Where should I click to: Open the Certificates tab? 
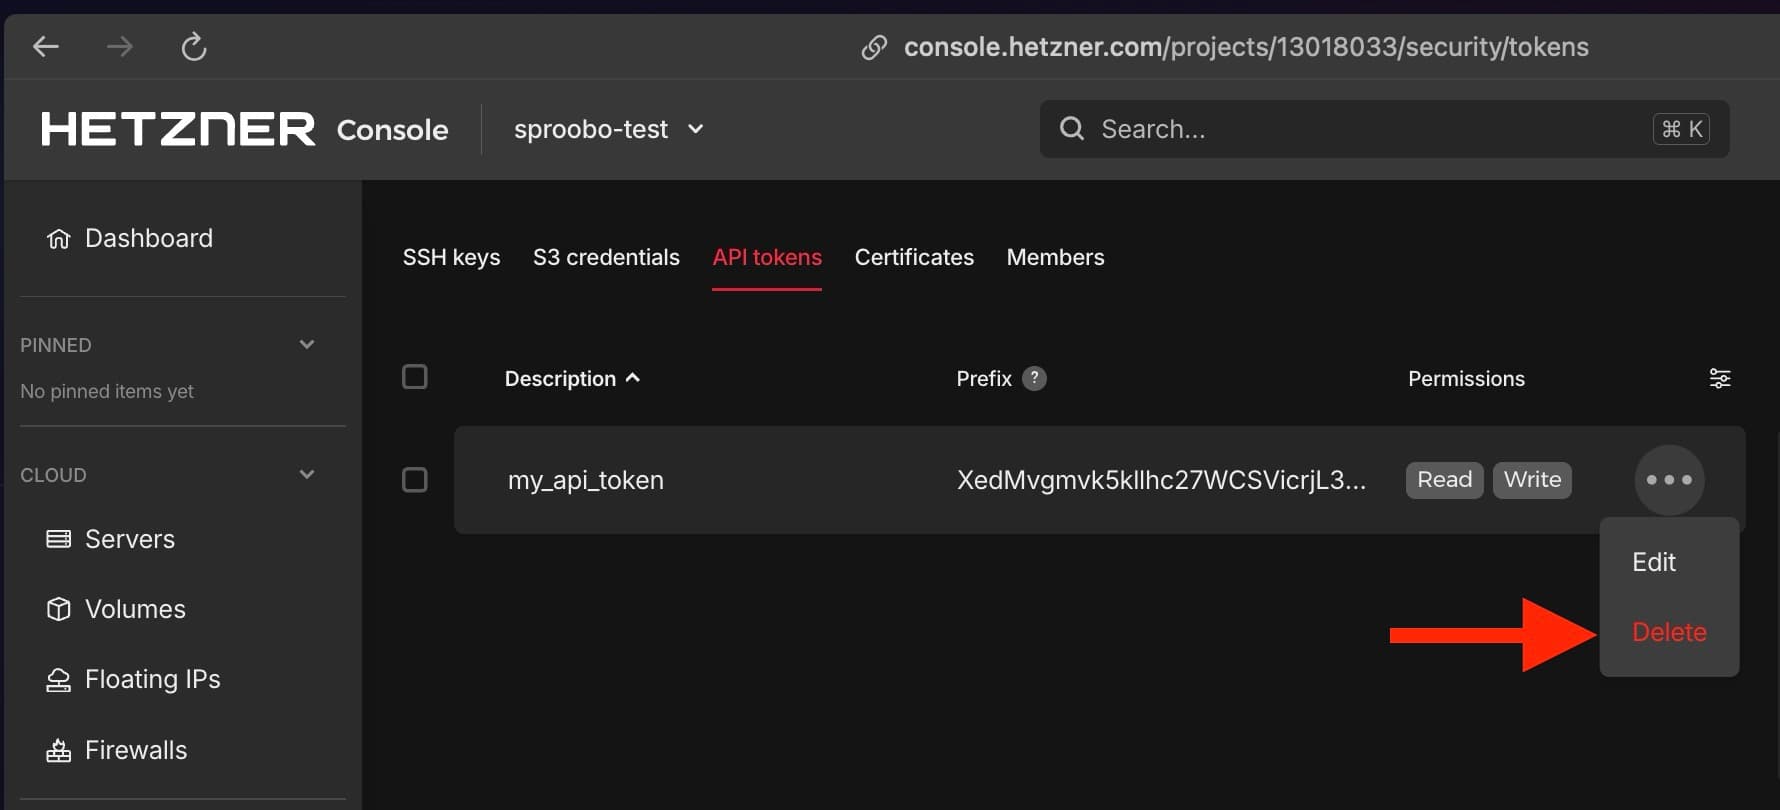point(914,257)
